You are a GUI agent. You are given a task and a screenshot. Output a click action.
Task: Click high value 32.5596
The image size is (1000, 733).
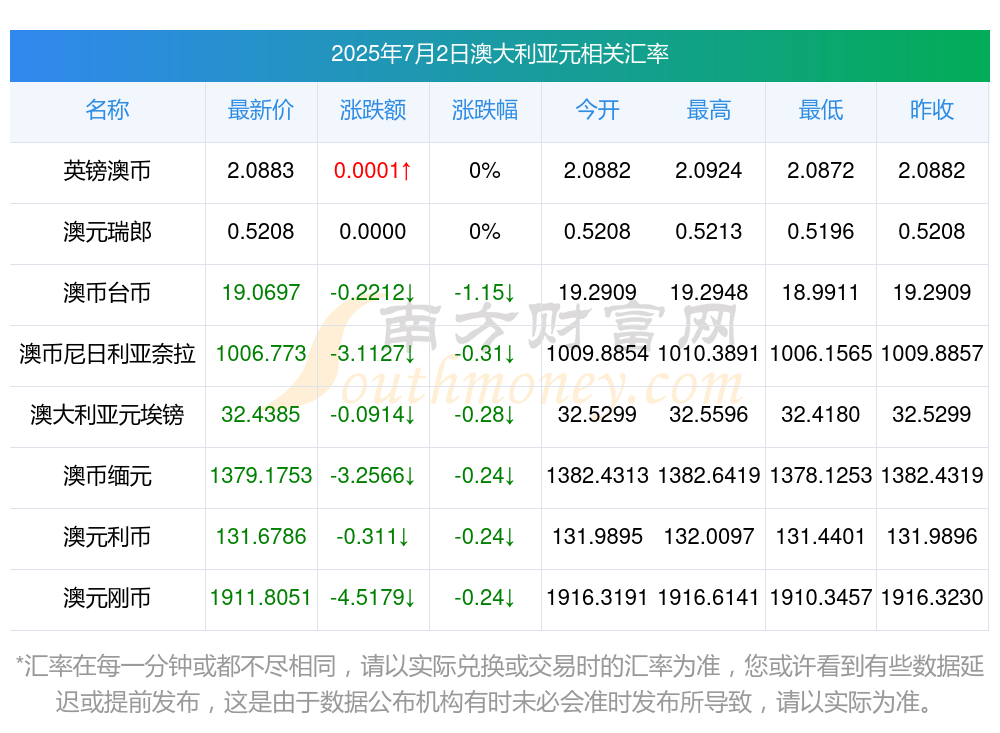tap(709, 415)
